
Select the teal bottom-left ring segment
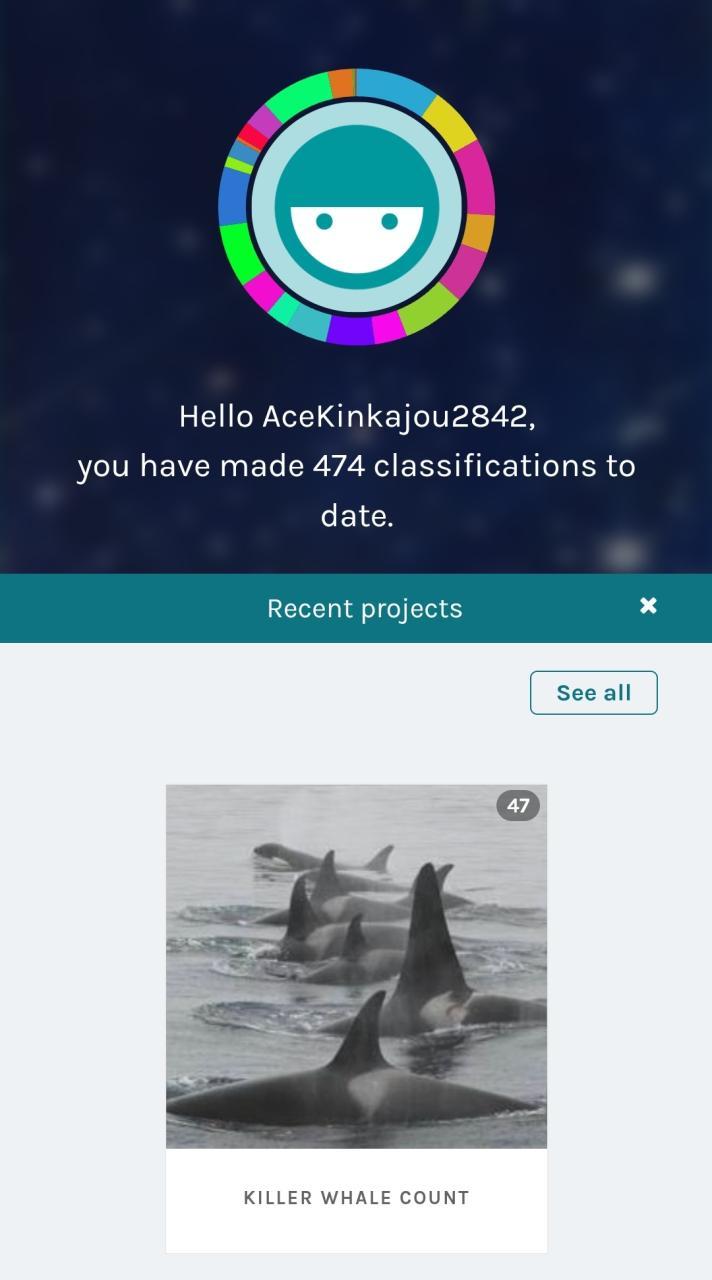(x=309, y=320)
